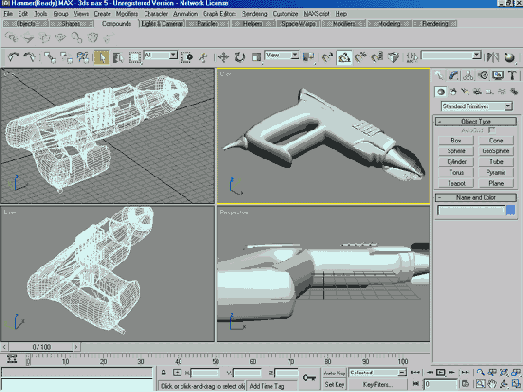Open the Modifiers menu
This screenshot has width=523, height=392.
[127, 14]
